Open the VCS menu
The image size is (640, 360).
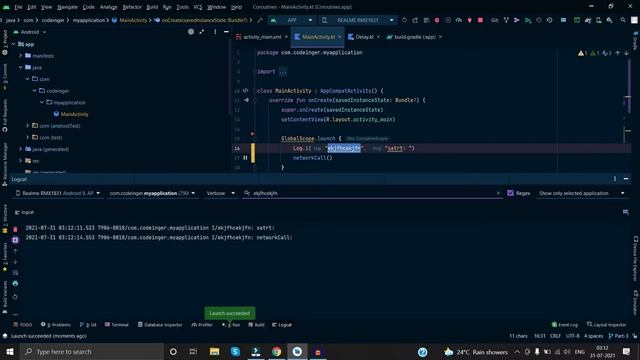point(198,7)
